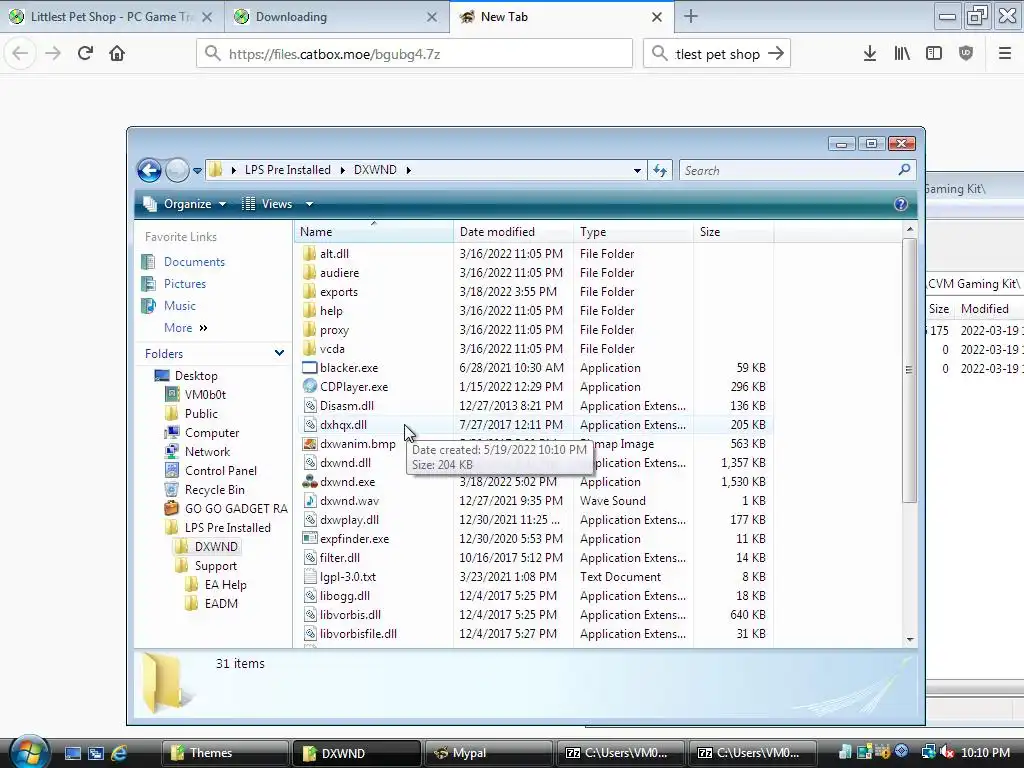Click the muted volume tray icon

946,753
